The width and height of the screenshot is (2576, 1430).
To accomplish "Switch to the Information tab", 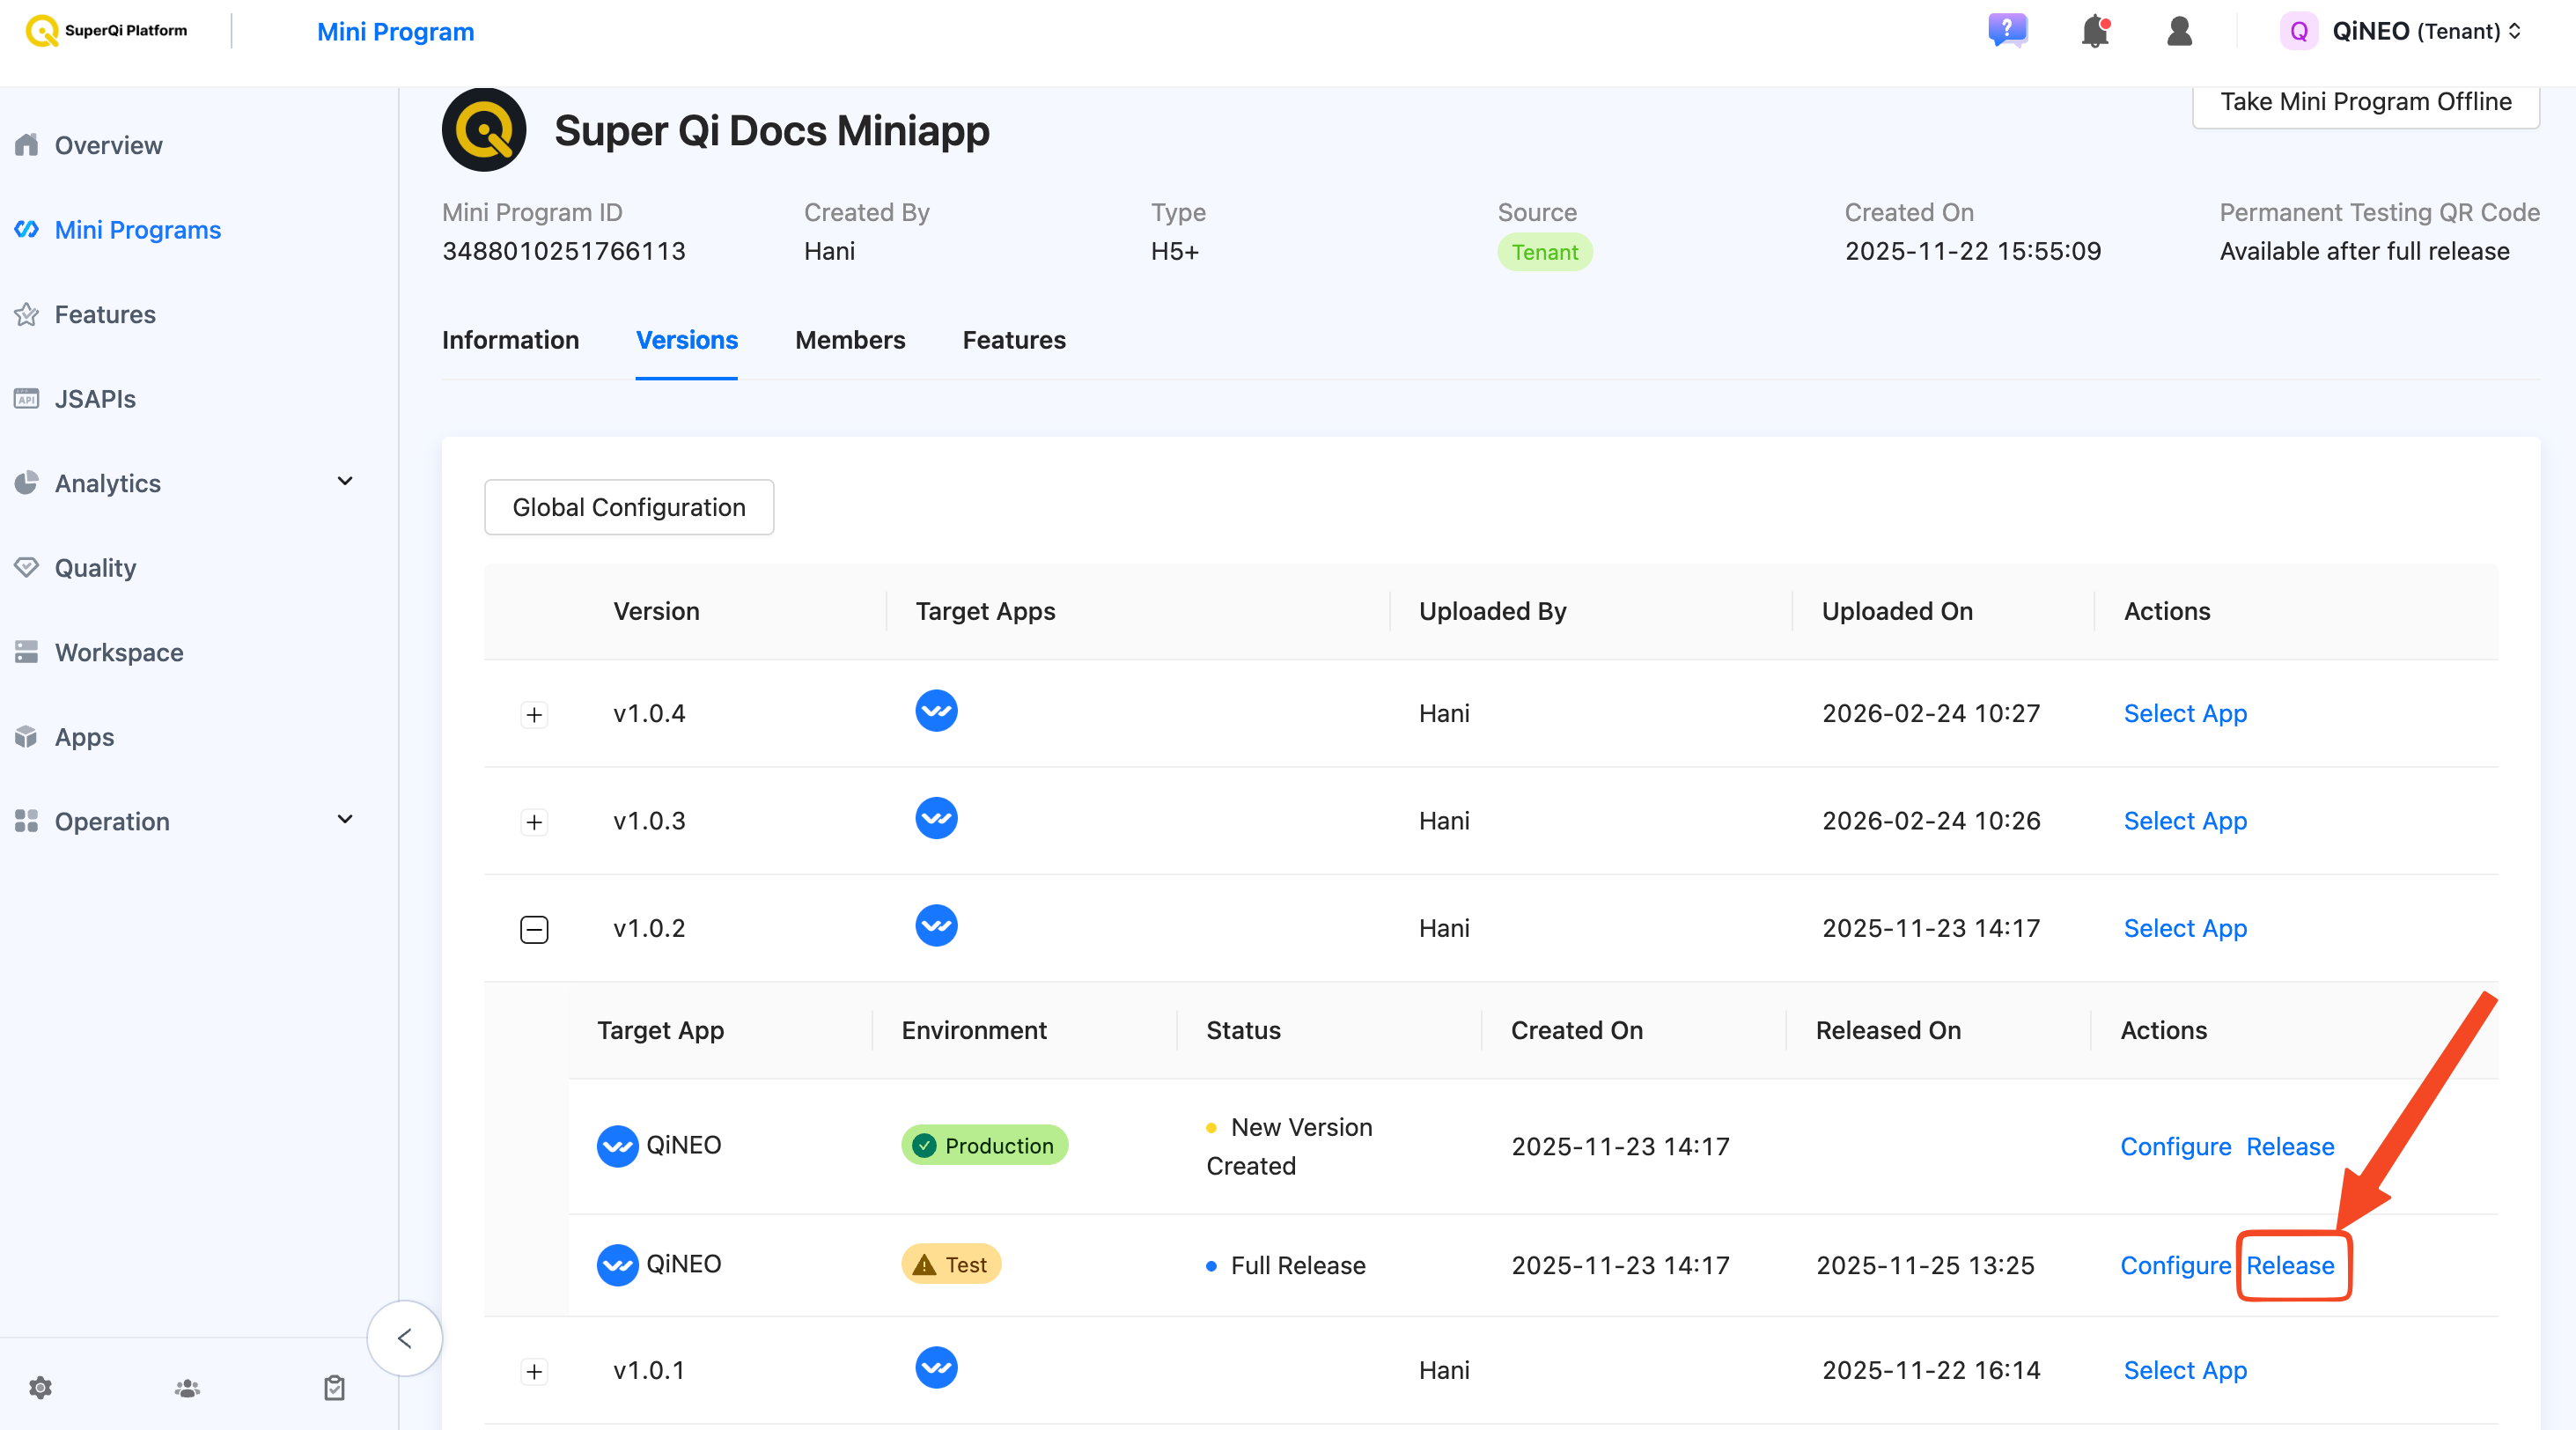I will (510, 340).
